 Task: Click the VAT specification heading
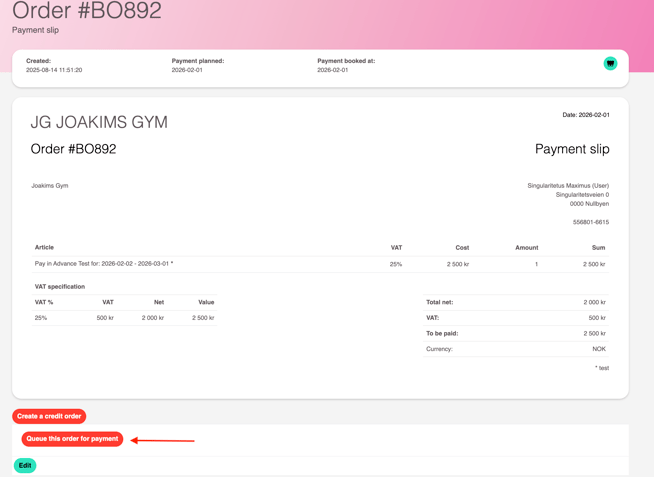click(x=60, y=286)
